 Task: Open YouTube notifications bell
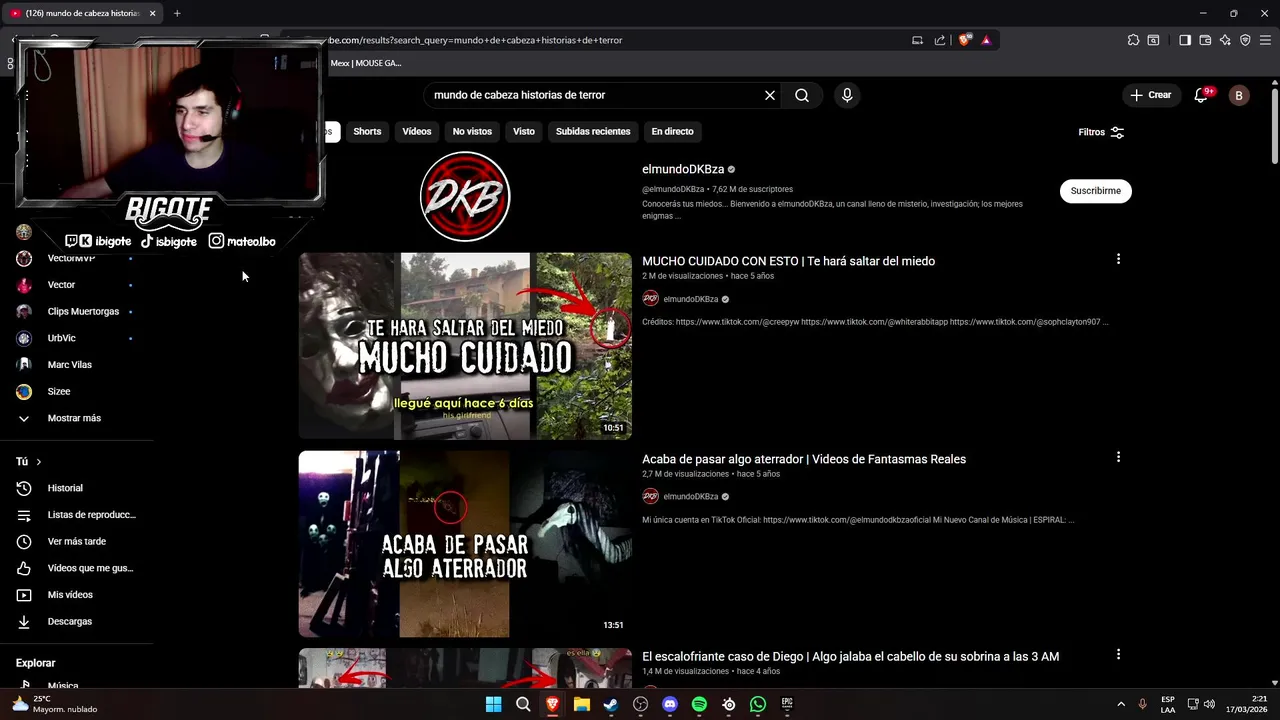point(1202,95)
